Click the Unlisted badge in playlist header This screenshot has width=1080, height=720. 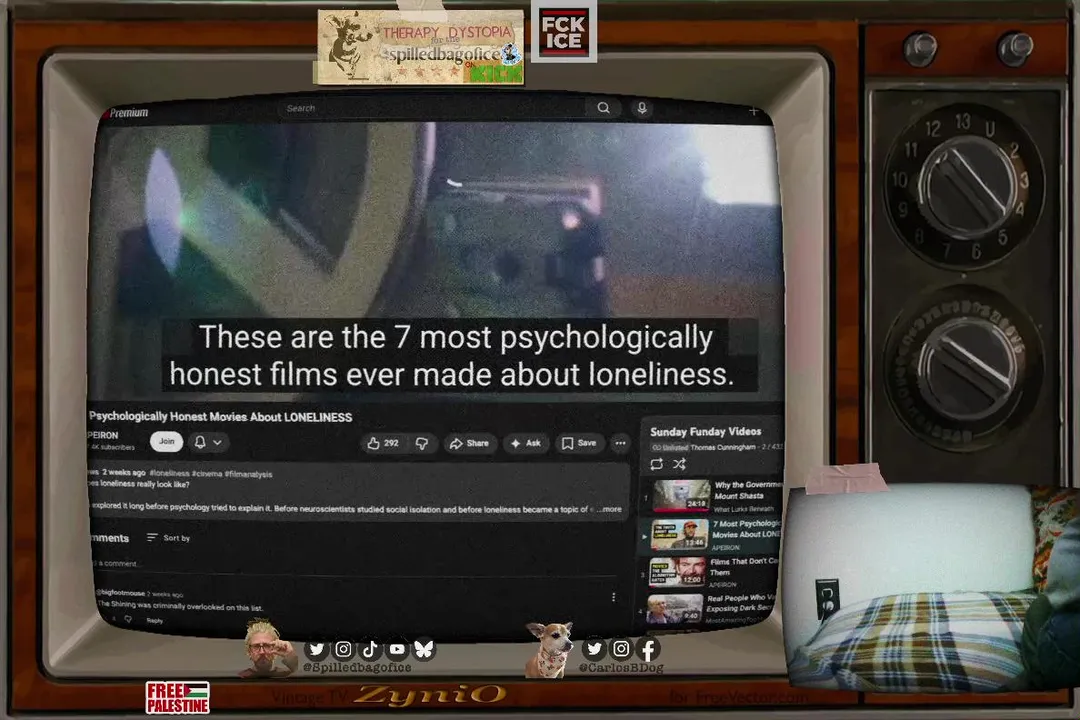(670, 447)
